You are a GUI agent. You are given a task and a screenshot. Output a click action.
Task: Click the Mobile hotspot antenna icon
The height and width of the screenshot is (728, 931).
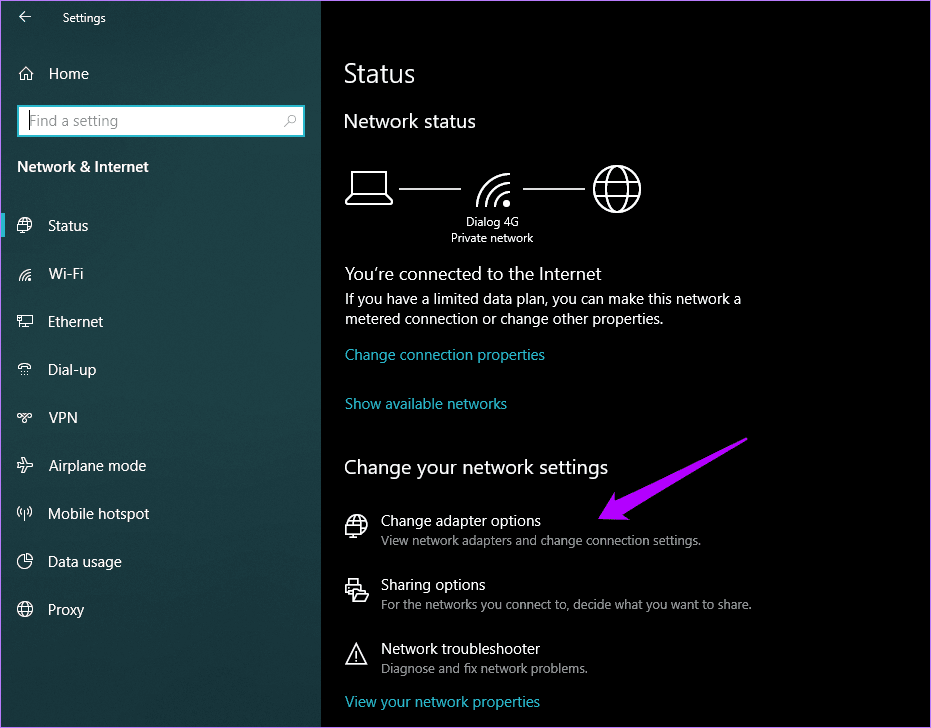[x=25, y=513]
